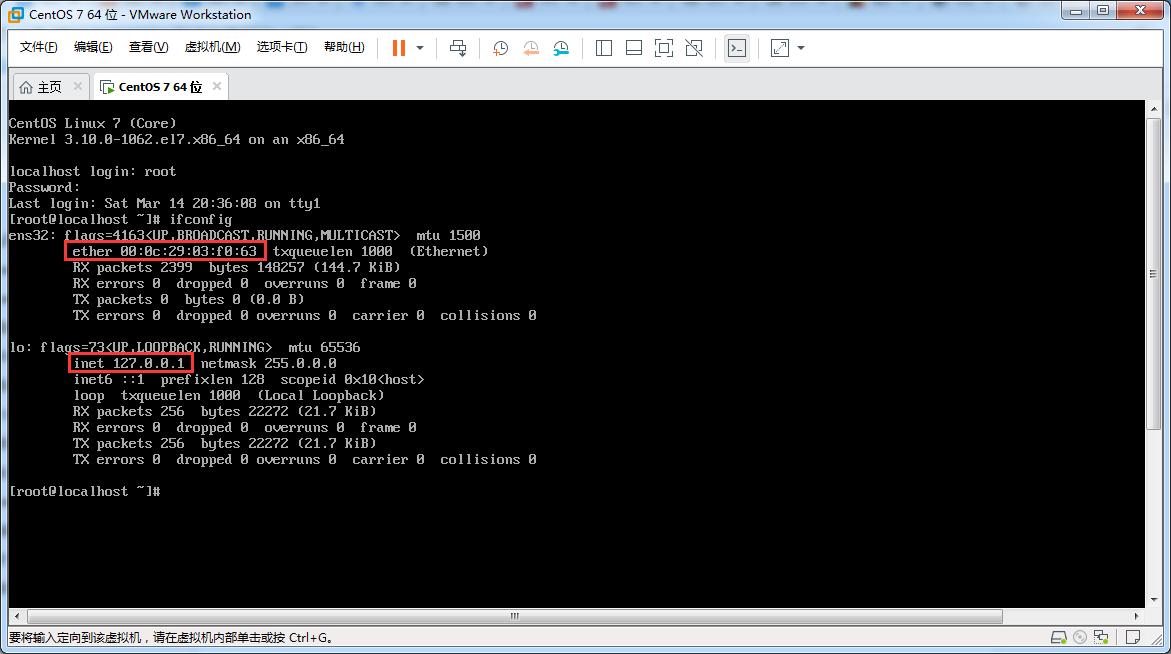This screenshot has width=1171, height=654.
Task: Send Ctrl+Alt+Del to the guest OS
Action: coord(458,47)
